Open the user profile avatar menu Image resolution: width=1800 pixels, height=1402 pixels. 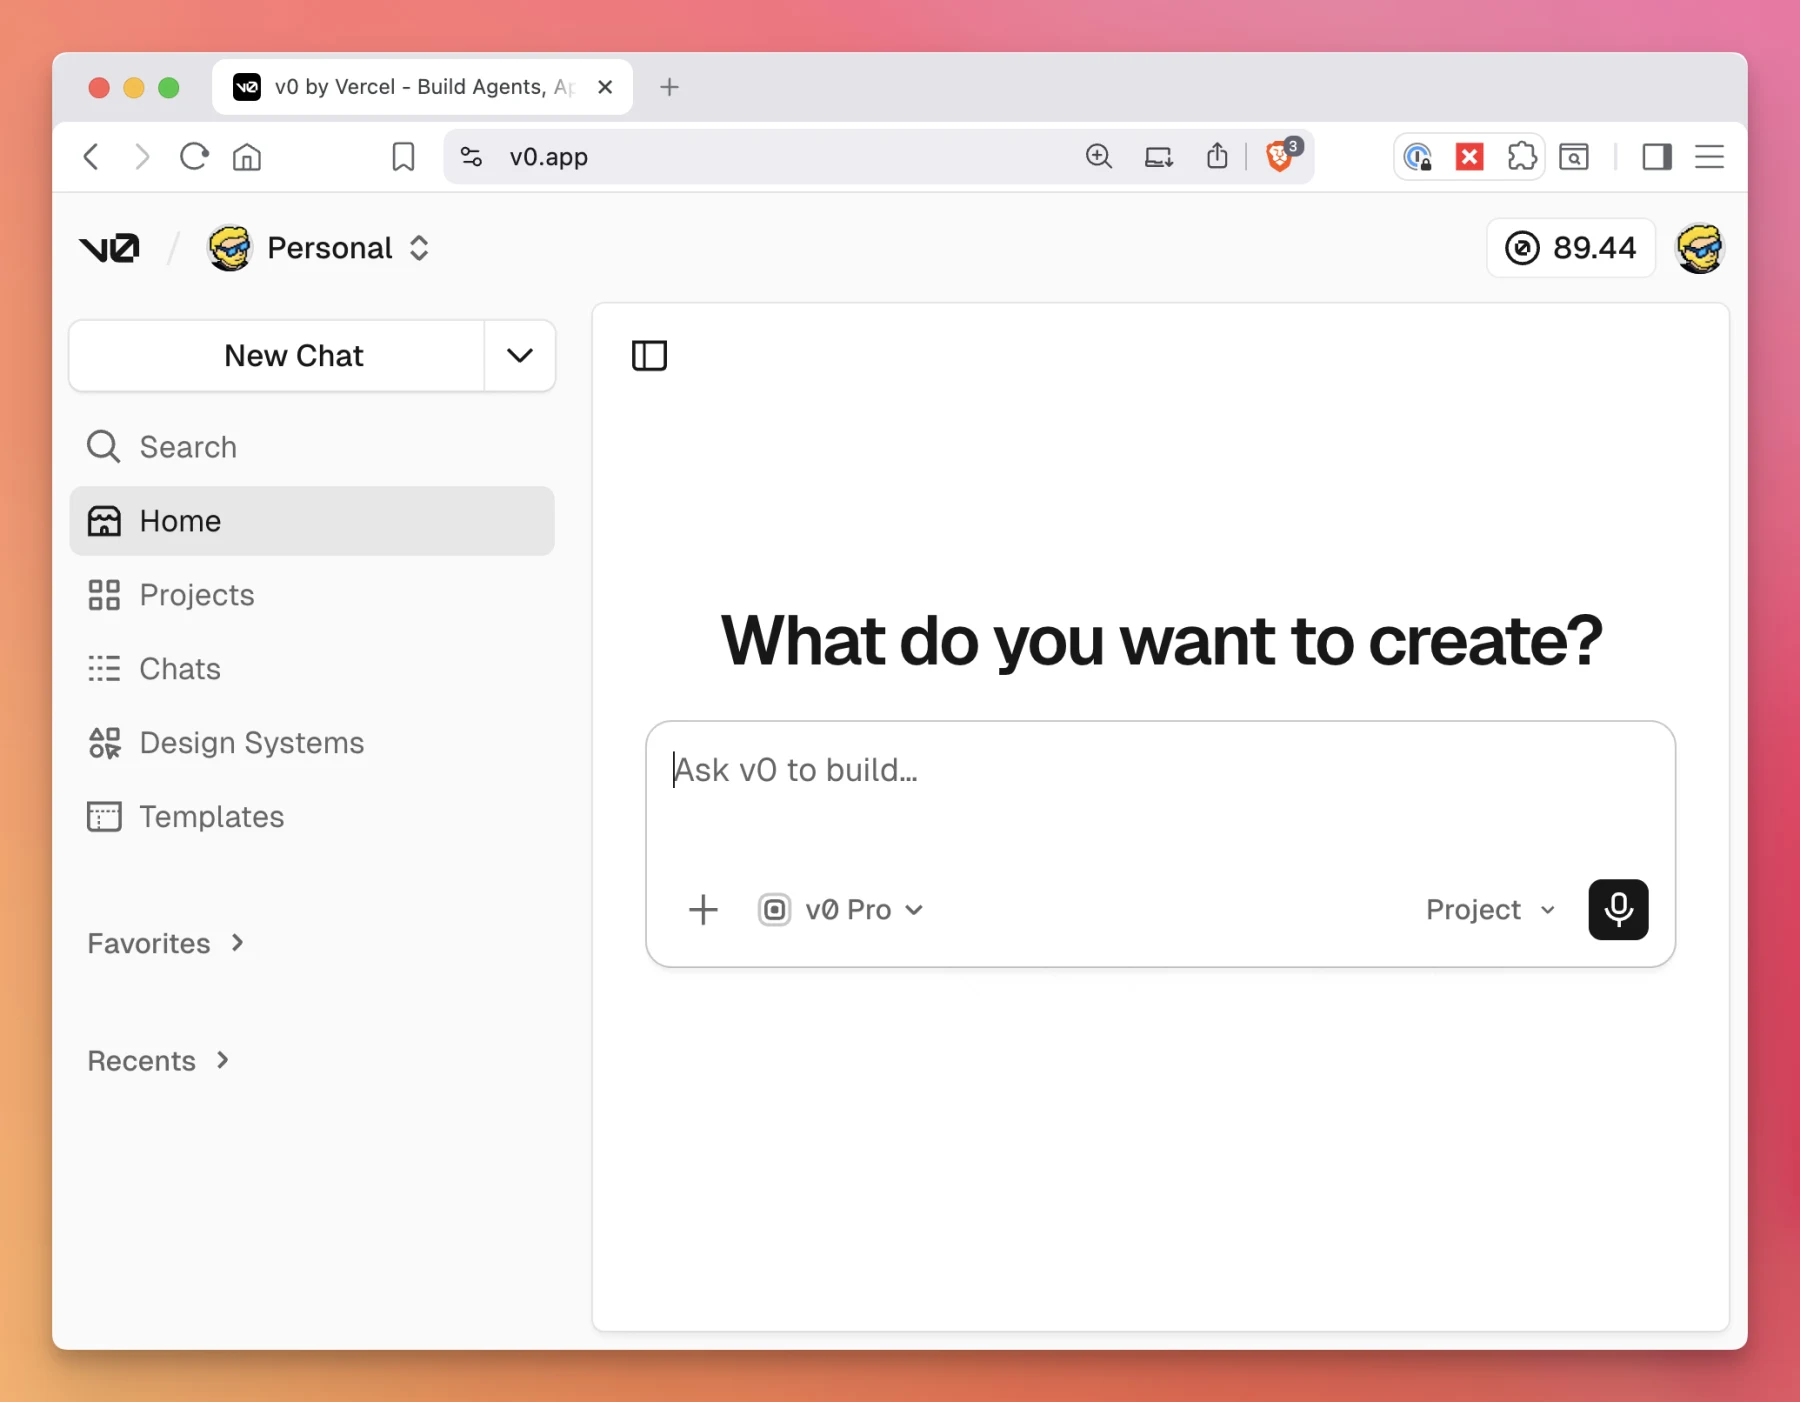[1700, 248]
